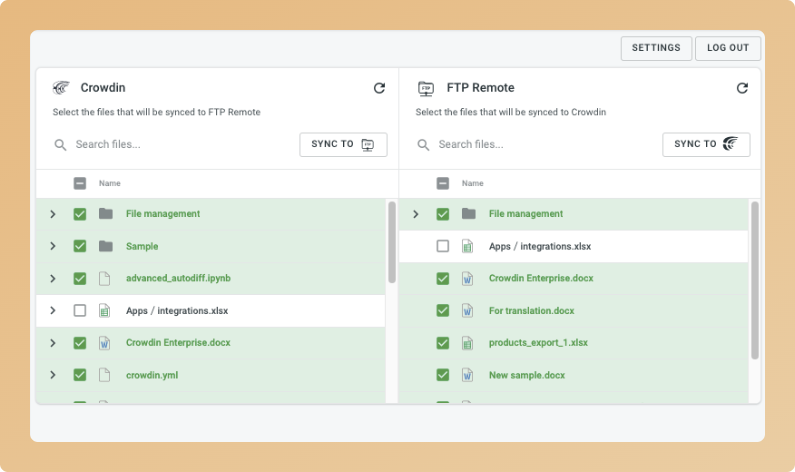Click Name column header in Crowdin panel

tap(110, 183)
